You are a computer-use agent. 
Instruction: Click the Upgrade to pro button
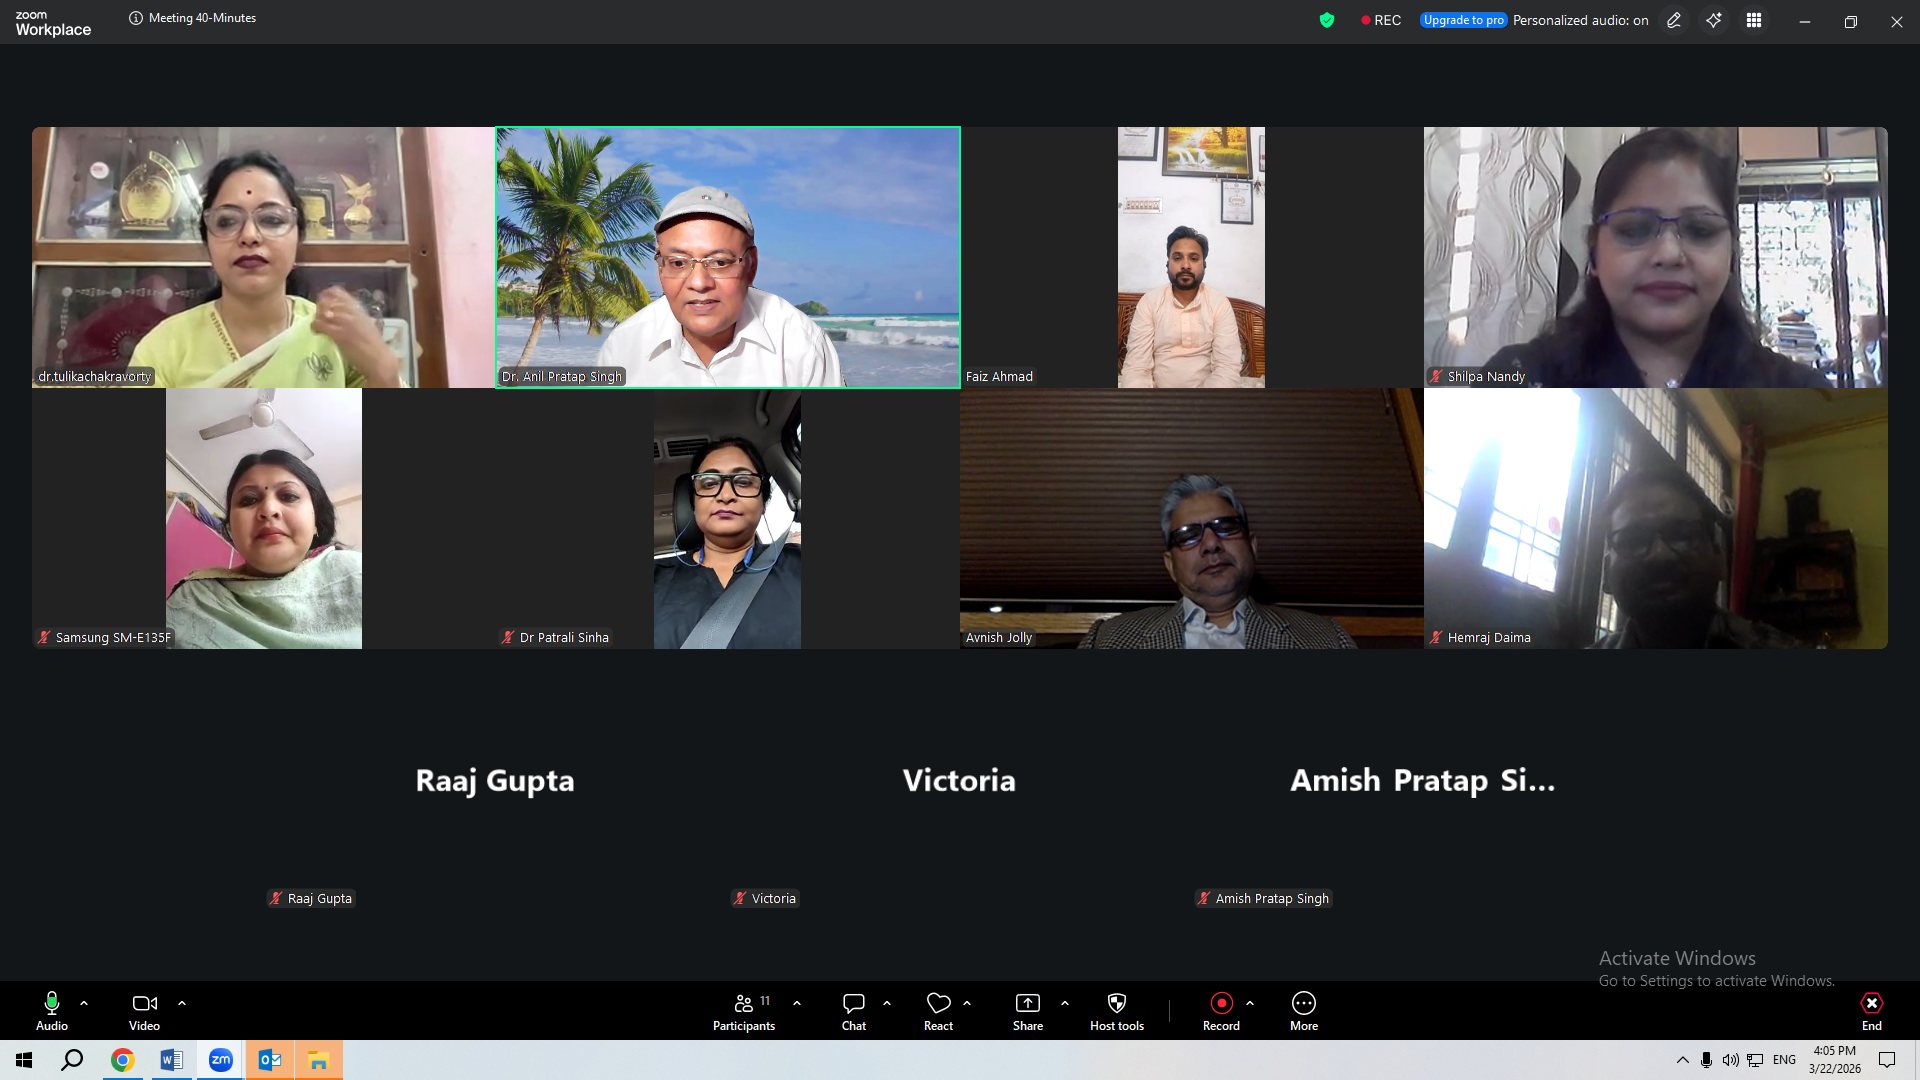pyautogui.click(x=1463, y=20)
